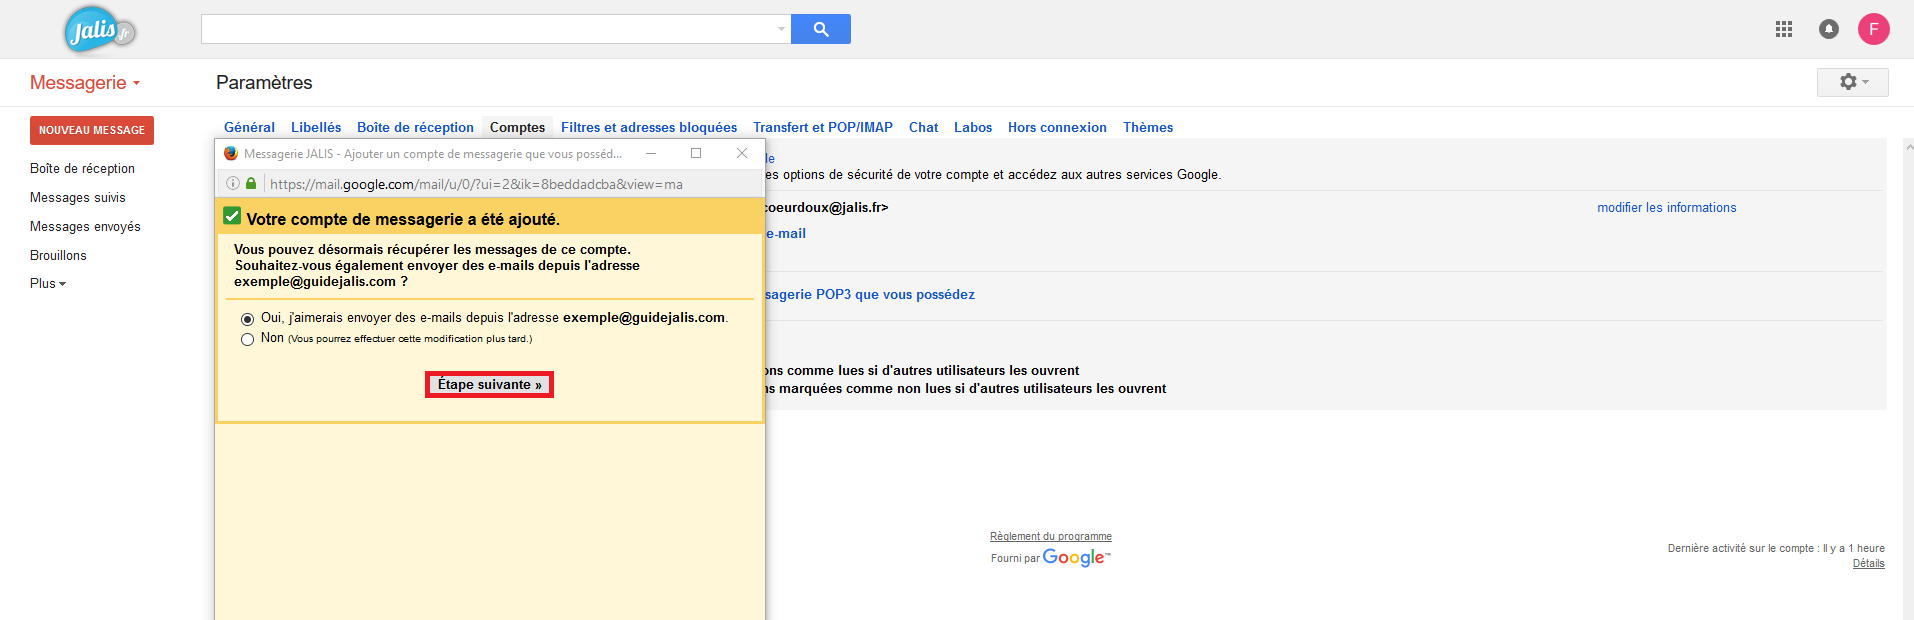Image resolution: width=1914 pixels, height=620 pixels.
Task: Click the blue search magnifier button
Action: click(820, 29)
